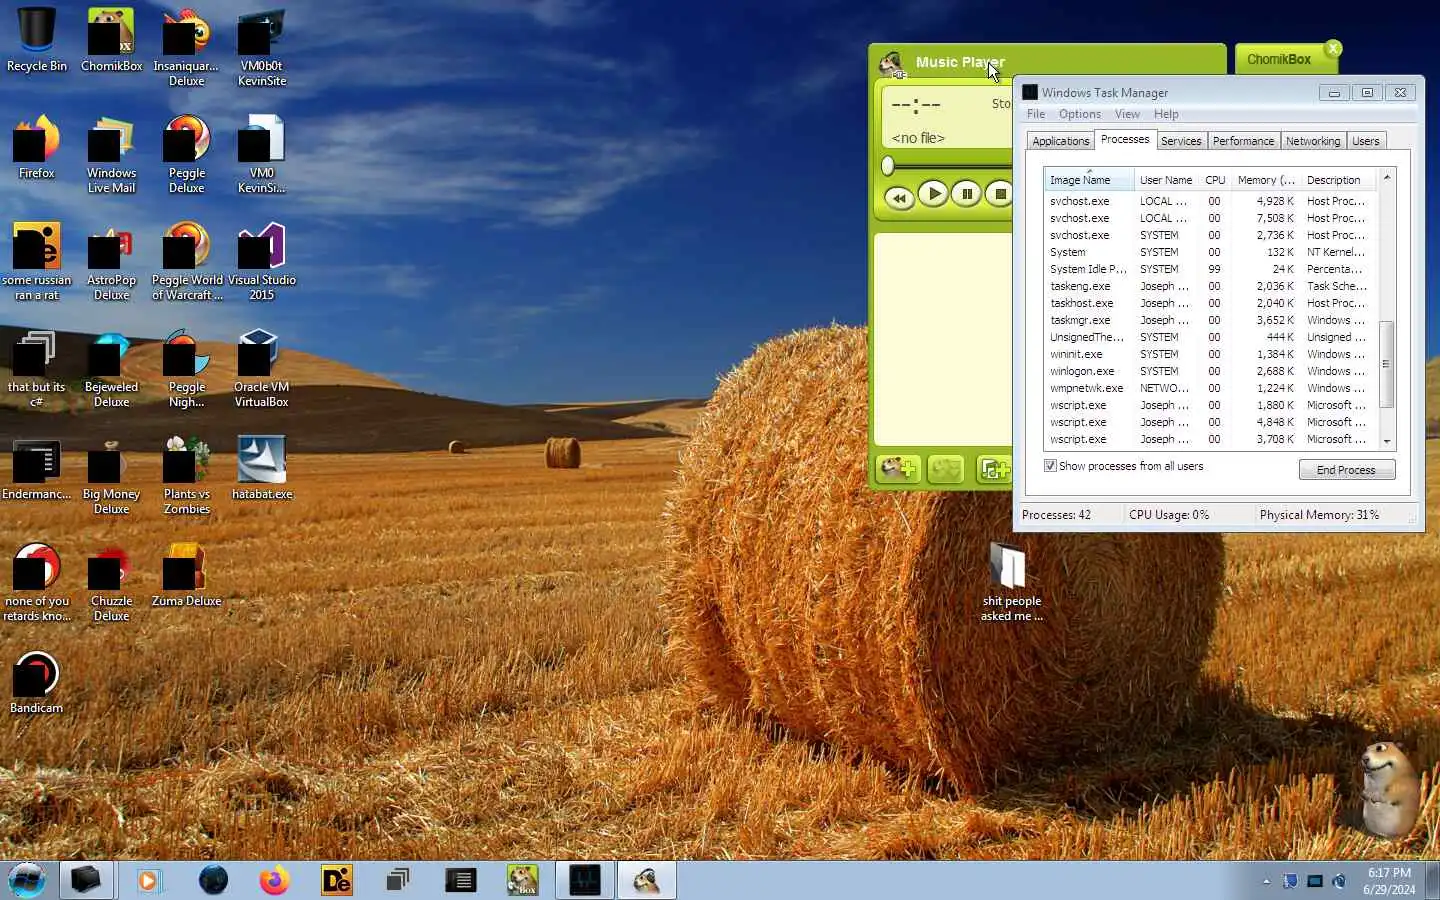Click the process list scrollbar up arrow
Image resolution: width=1440 pixels, height=900 pixels.
click(1387, 177)
